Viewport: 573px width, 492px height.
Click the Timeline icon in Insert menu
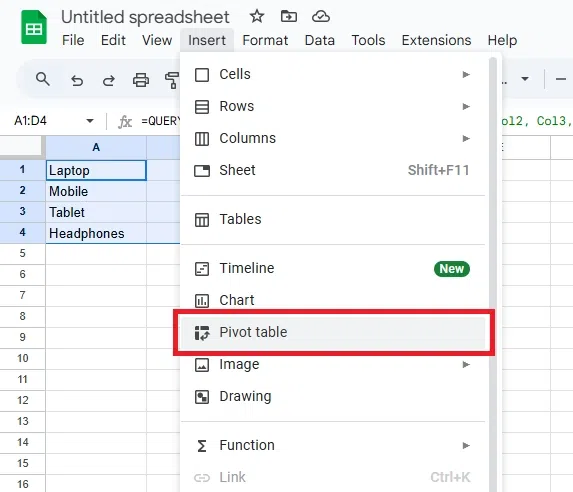coord(202,269)
